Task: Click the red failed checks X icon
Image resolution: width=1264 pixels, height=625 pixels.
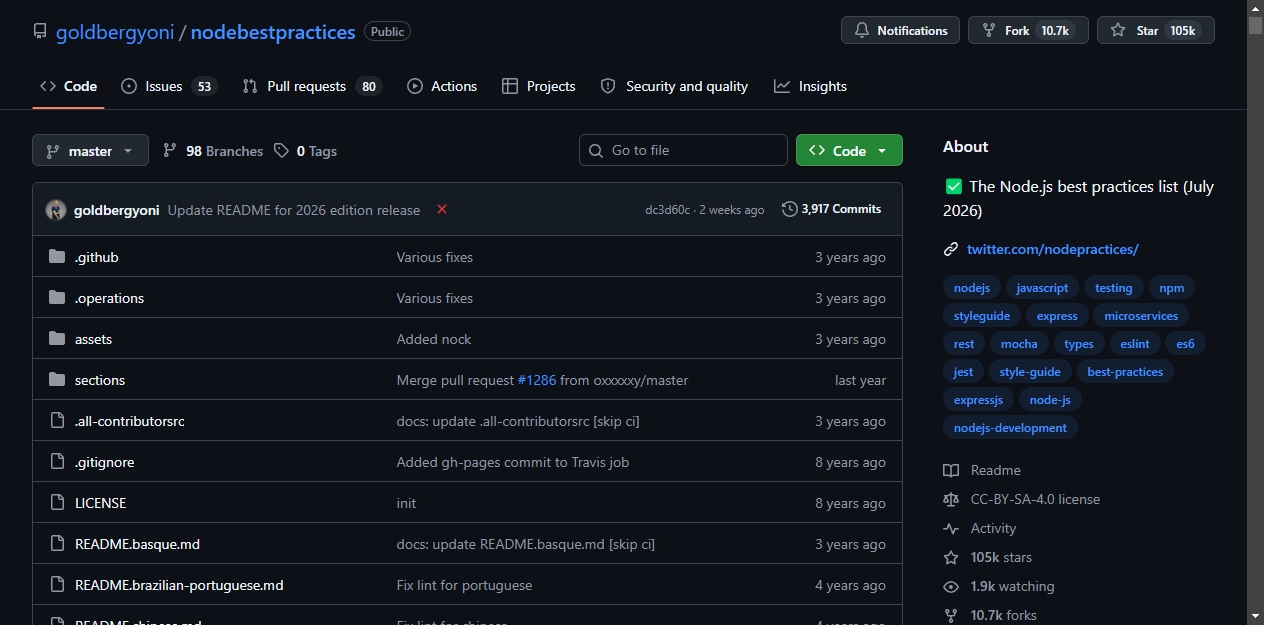Action: coord(442,209)
